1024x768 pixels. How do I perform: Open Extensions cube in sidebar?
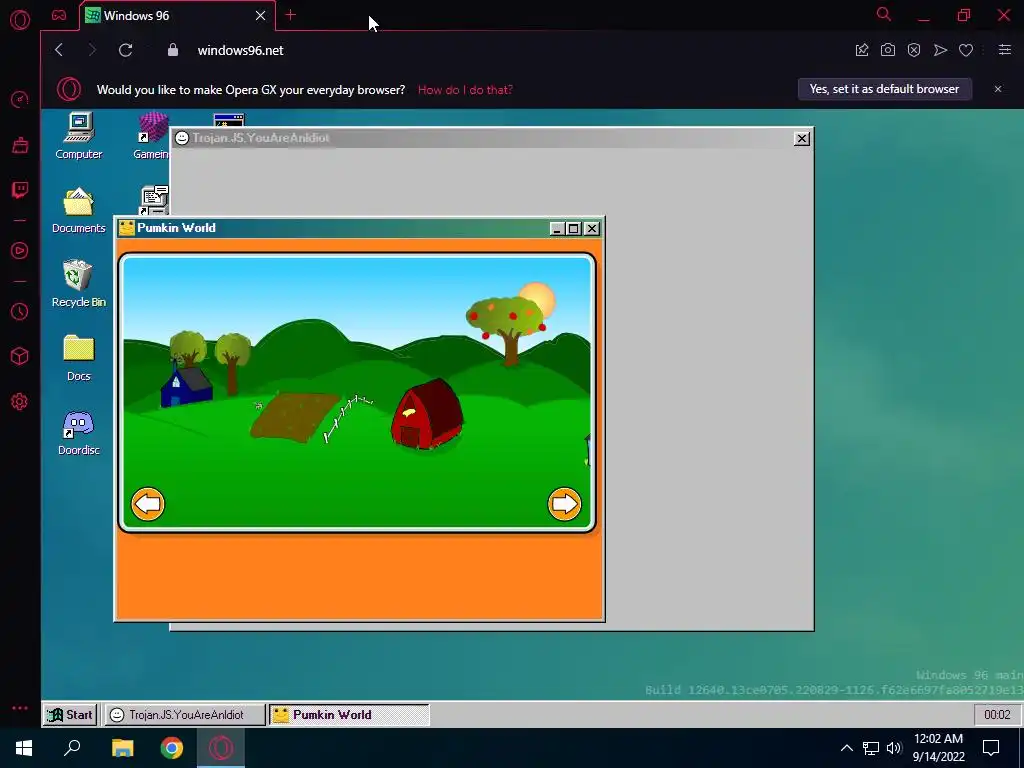pos(20,356)
